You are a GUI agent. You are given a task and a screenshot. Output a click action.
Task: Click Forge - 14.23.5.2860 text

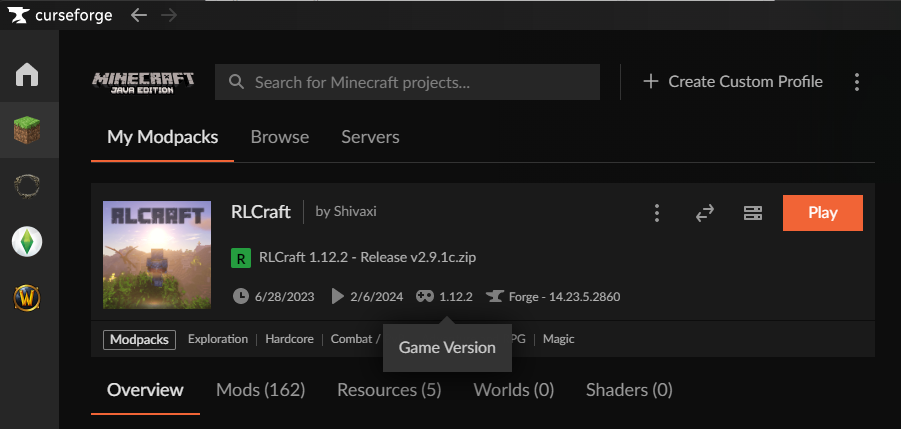click(564, 297)
